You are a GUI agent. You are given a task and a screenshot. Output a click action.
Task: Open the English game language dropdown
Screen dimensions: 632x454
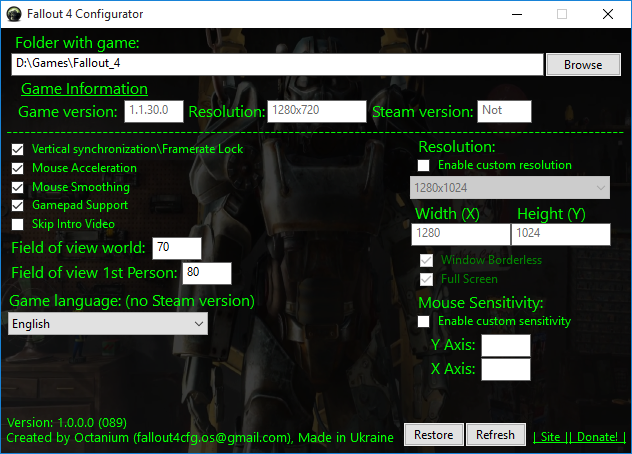(x=108, y=323)
